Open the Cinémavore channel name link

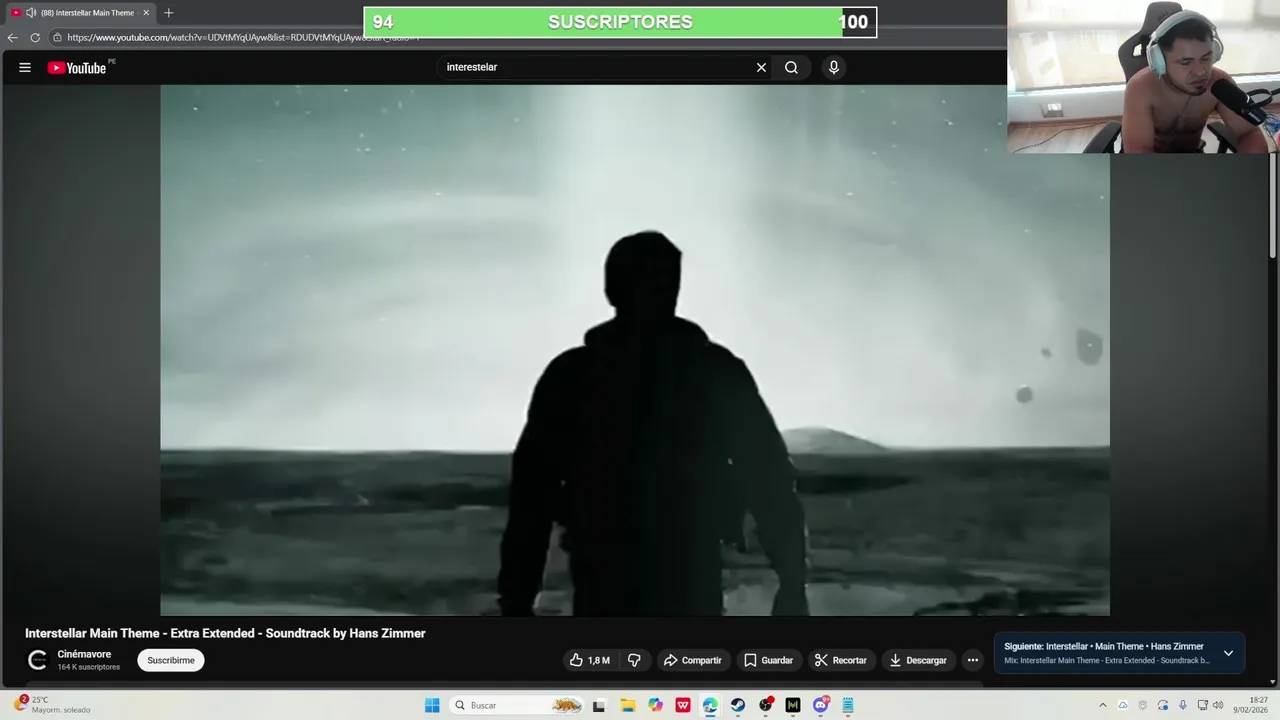point(84,654)
